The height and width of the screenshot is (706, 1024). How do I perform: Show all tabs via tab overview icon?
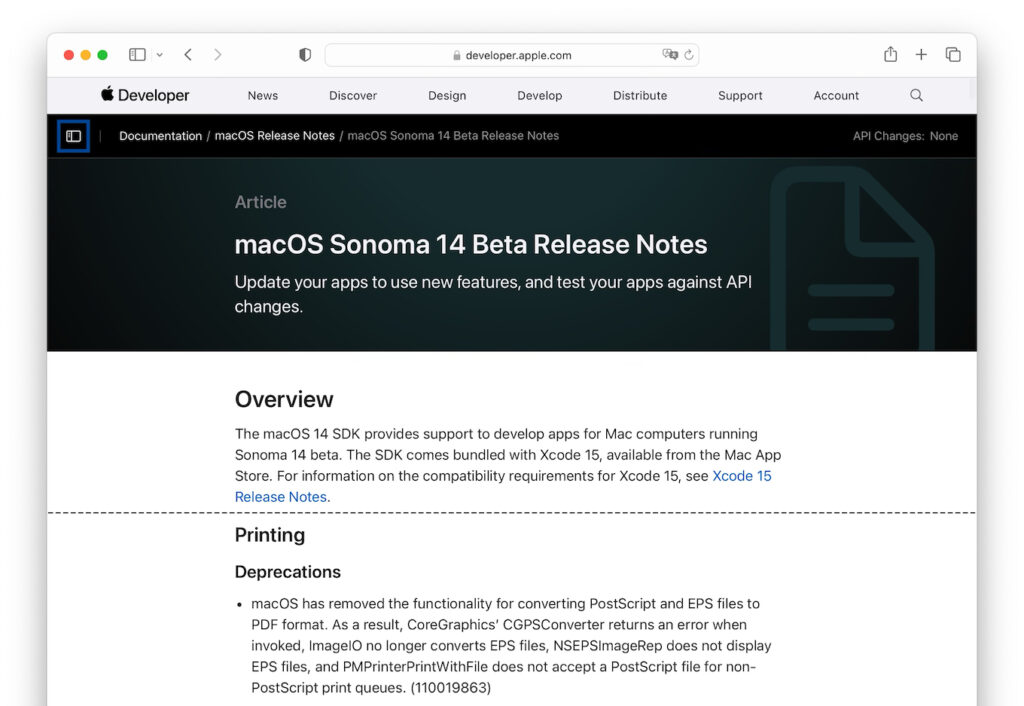(952, 55)
